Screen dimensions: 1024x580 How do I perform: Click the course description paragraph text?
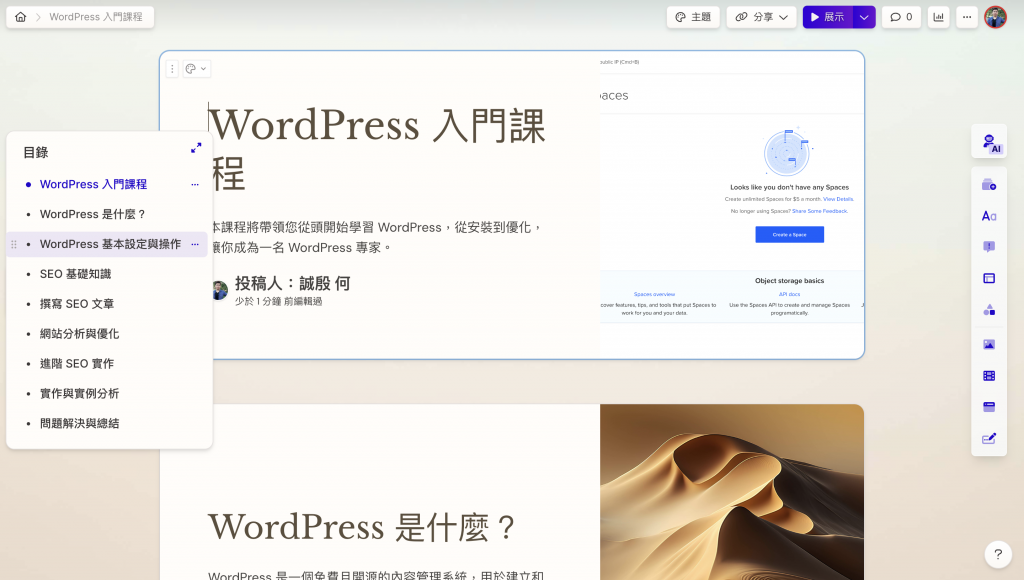click(x=375, y=238)
